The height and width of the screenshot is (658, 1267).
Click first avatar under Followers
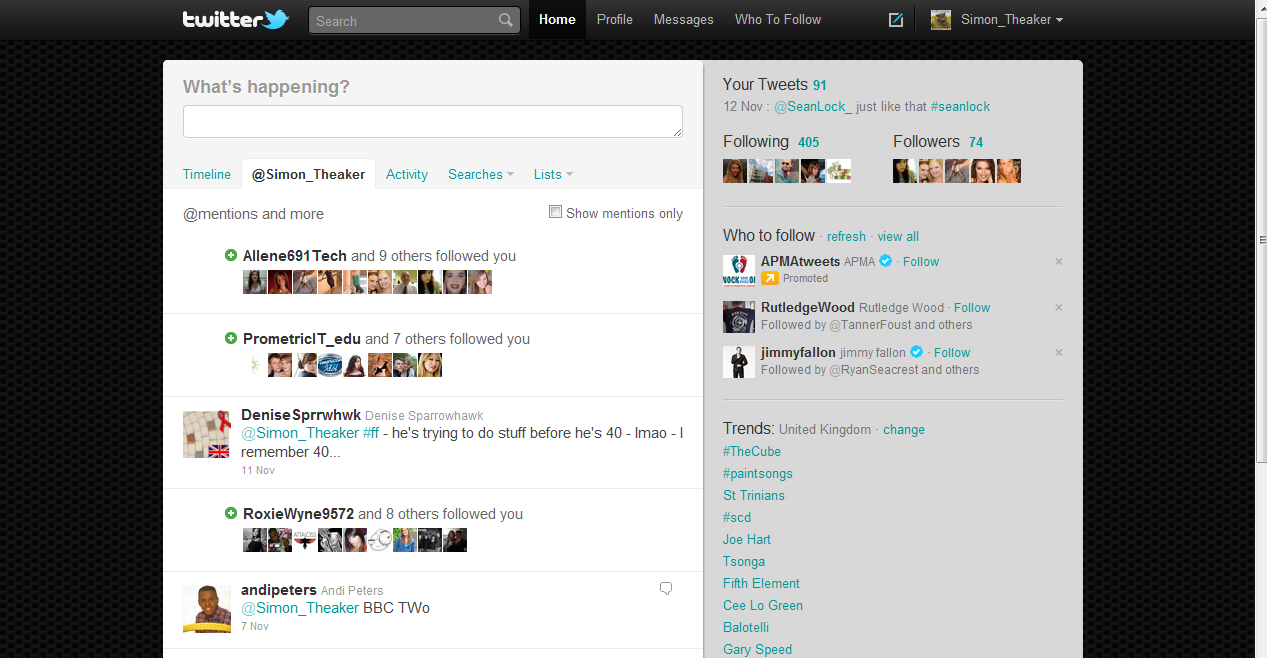(x=905, y=171)
